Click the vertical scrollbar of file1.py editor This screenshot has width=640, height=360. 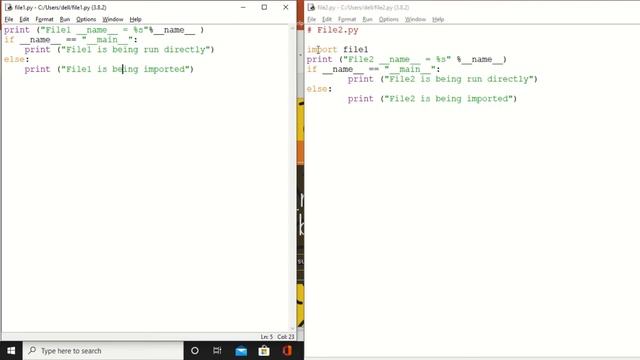(x=292, y=179)
